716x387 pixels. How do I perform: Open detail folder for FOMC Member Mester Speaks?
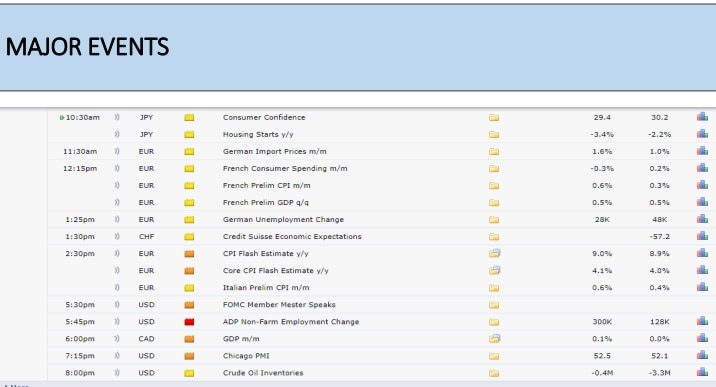(x=494, y=305)
